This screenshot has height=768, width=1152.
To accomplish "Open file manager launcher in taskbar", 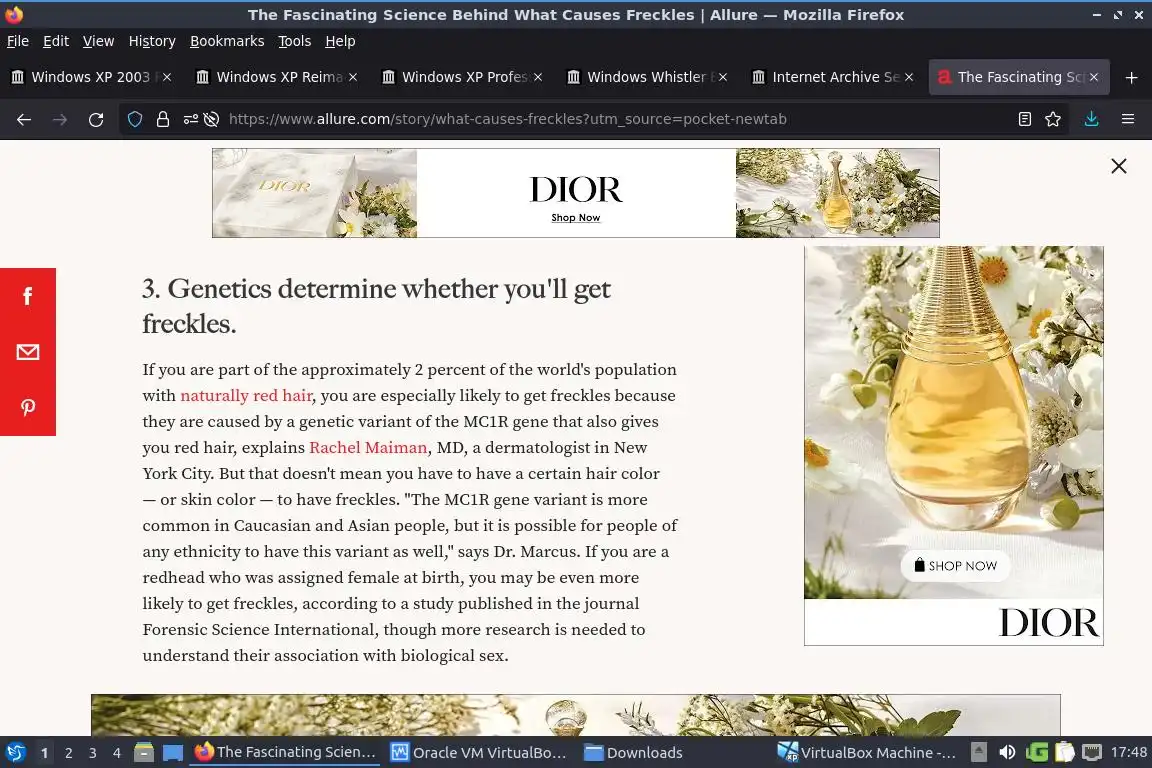I will 144,753.
